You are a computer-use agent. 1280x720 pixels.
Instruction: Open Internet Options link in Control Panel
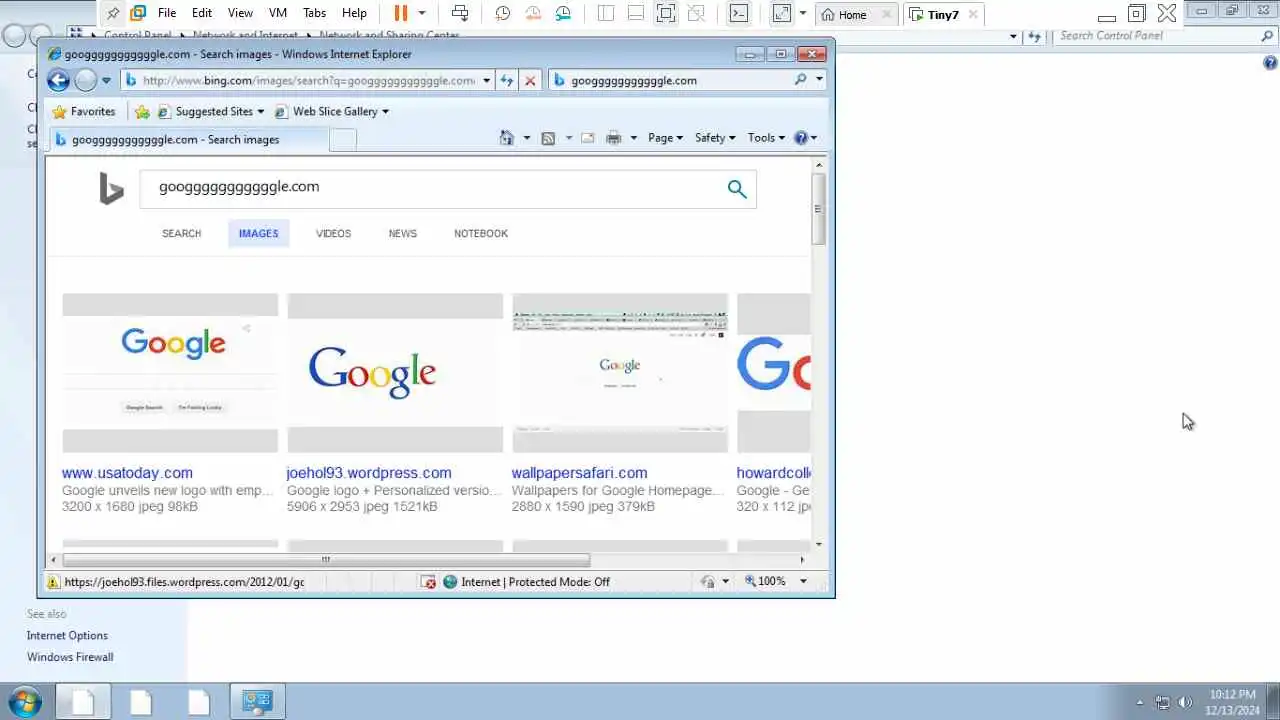click(67, 636)
